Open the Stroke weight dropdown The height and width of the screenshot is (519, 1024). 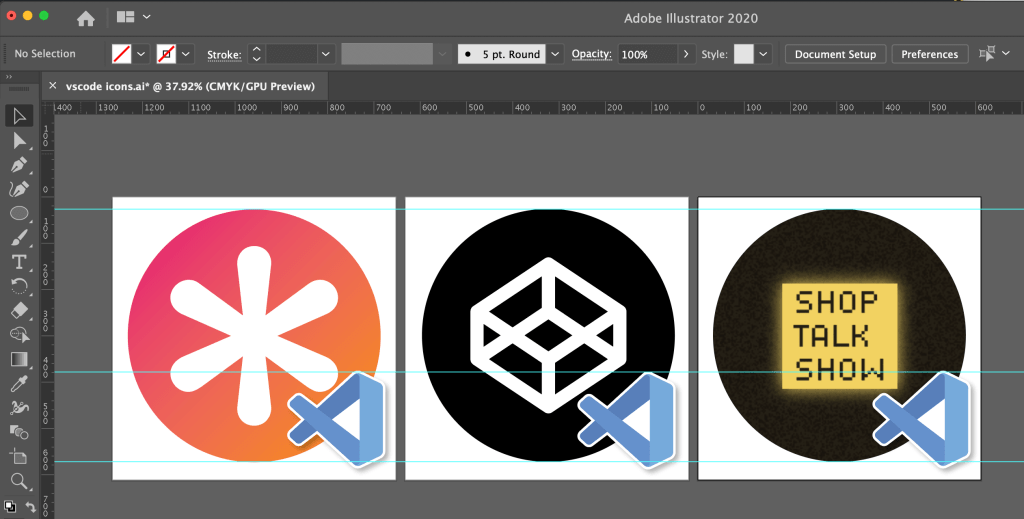[x=326, y=54]
